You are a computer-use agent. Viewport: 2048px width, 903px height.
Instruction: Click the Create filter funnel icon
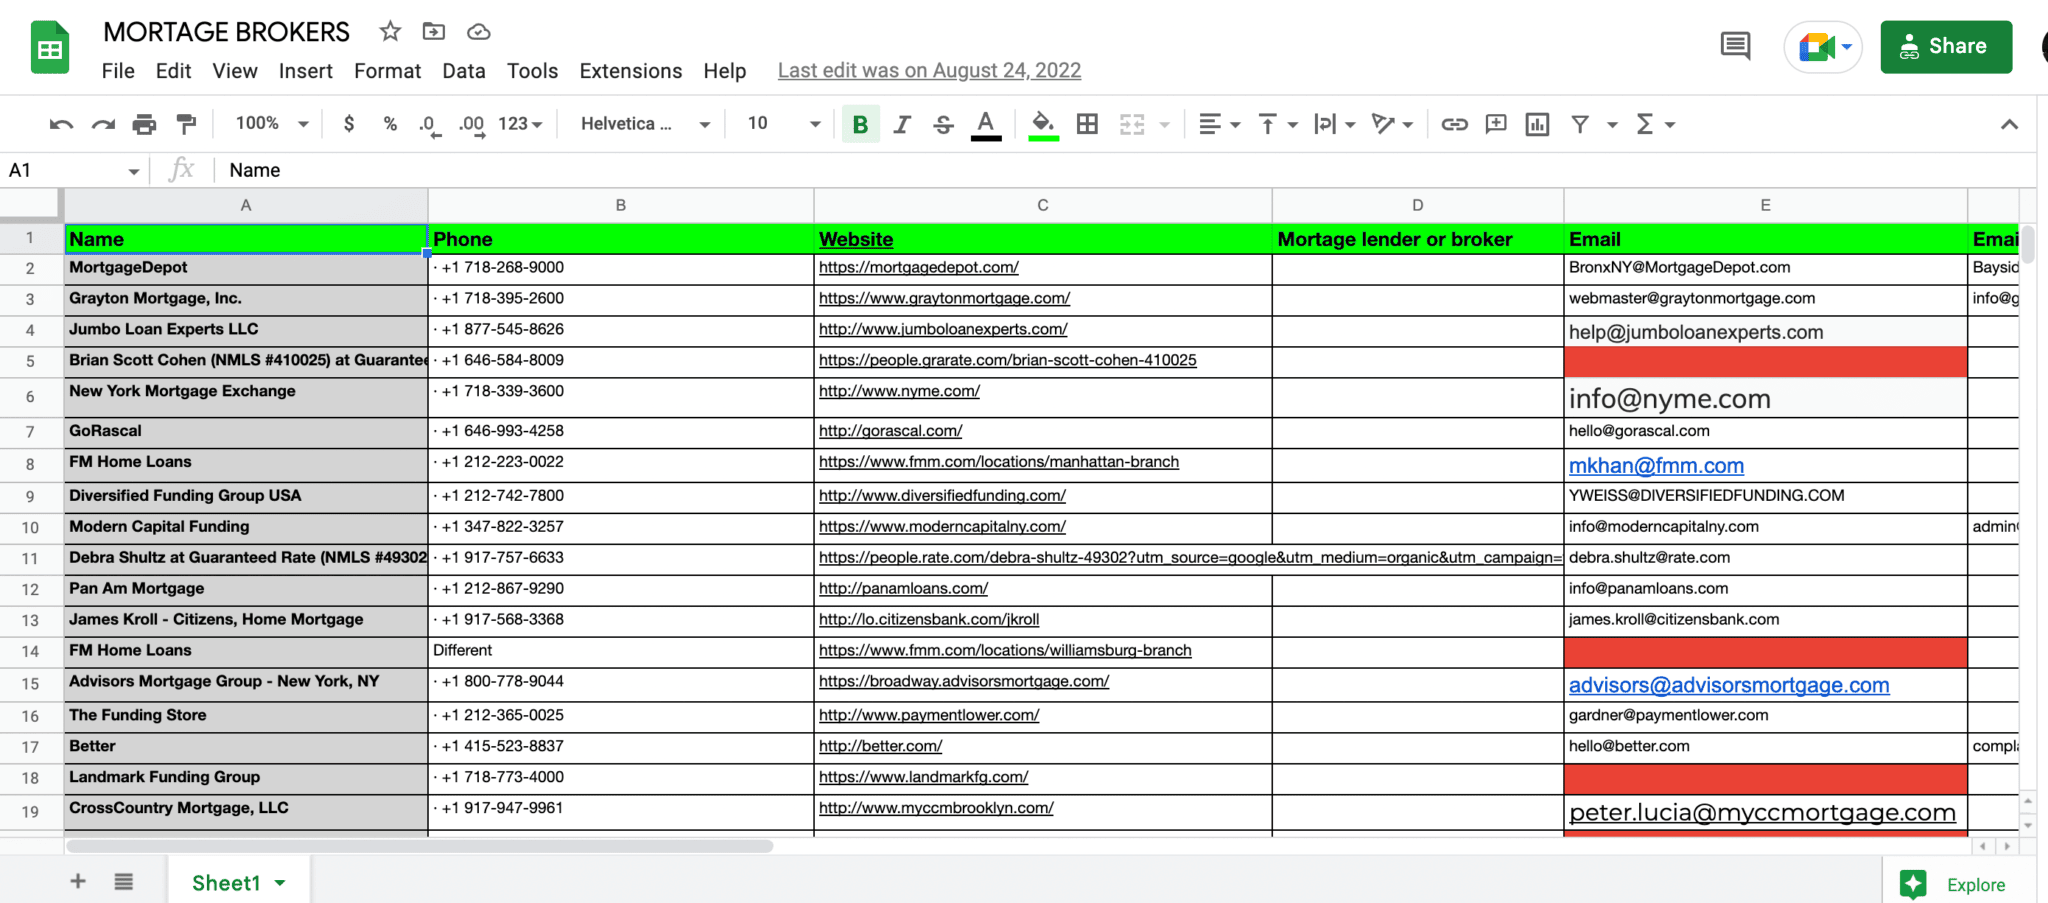click(1580, 124)
